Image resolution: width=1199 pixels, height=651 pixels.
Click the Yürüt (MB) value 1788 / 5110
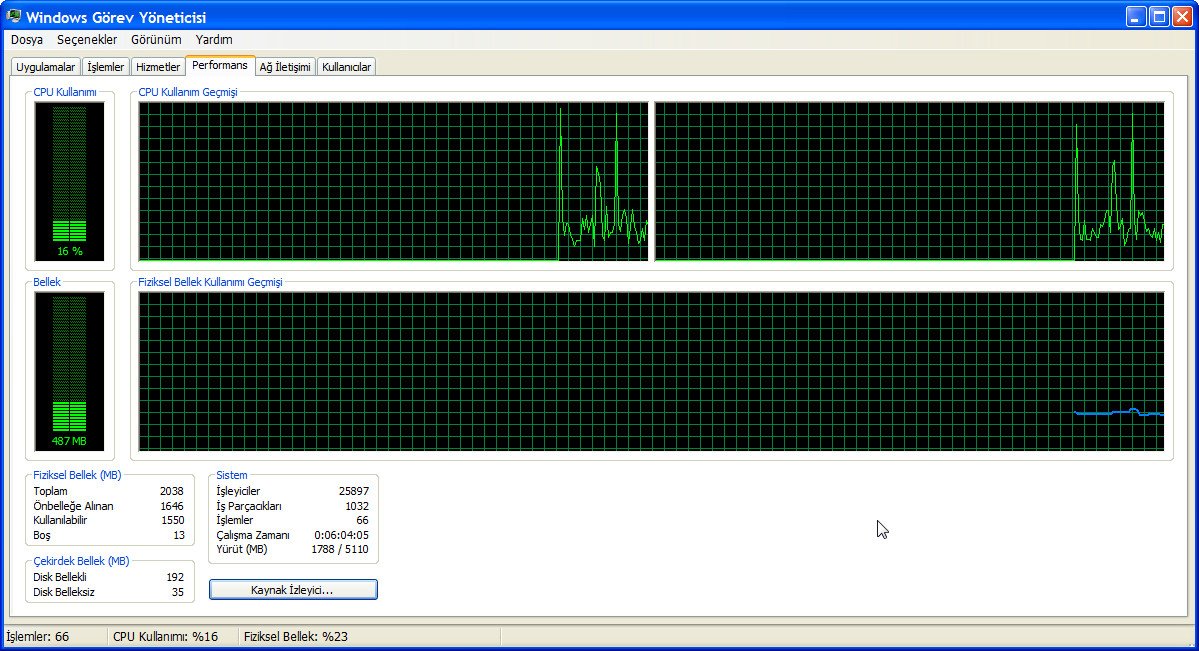point(340,549)
